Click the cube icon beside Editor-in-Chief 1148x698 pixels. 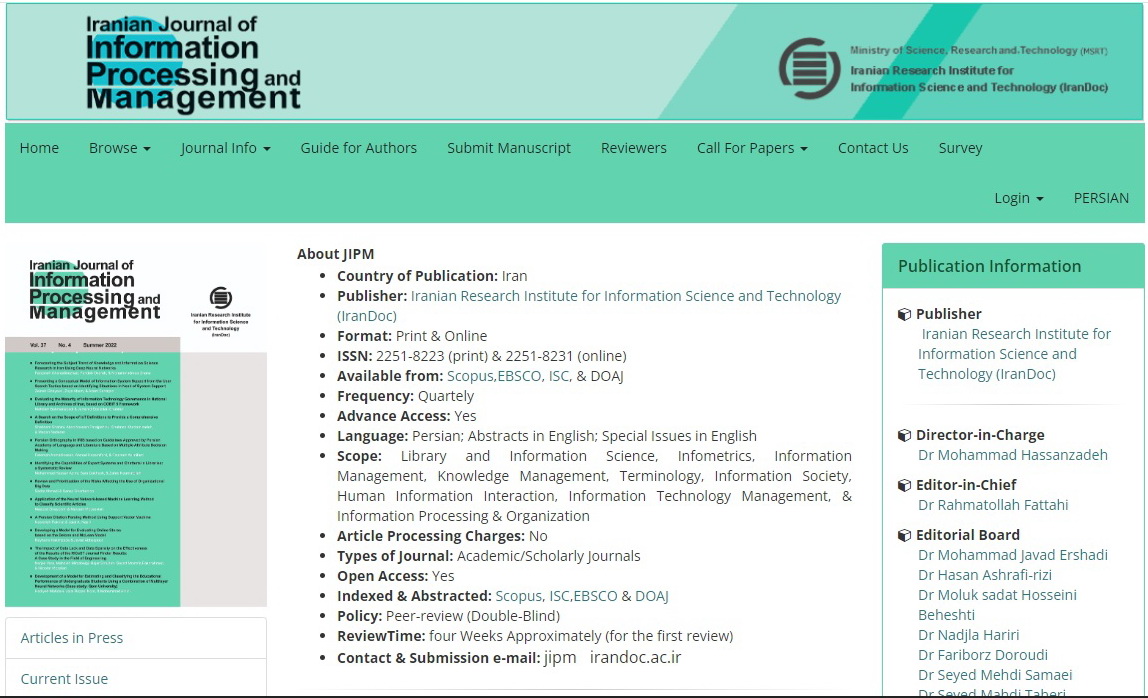tap(904, 485)
